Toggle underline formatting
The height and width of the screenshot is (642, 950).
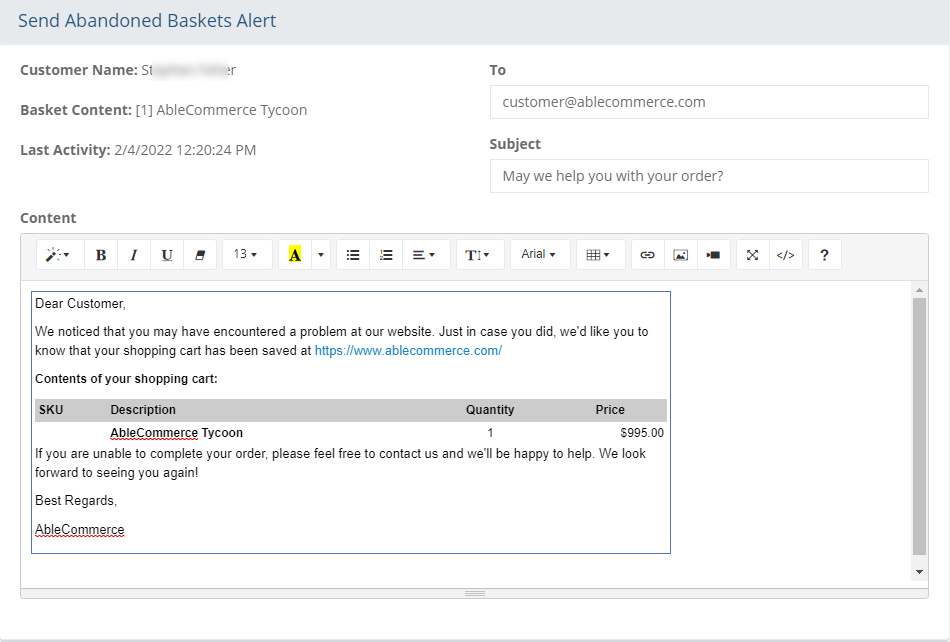click(x=167, y=255)
